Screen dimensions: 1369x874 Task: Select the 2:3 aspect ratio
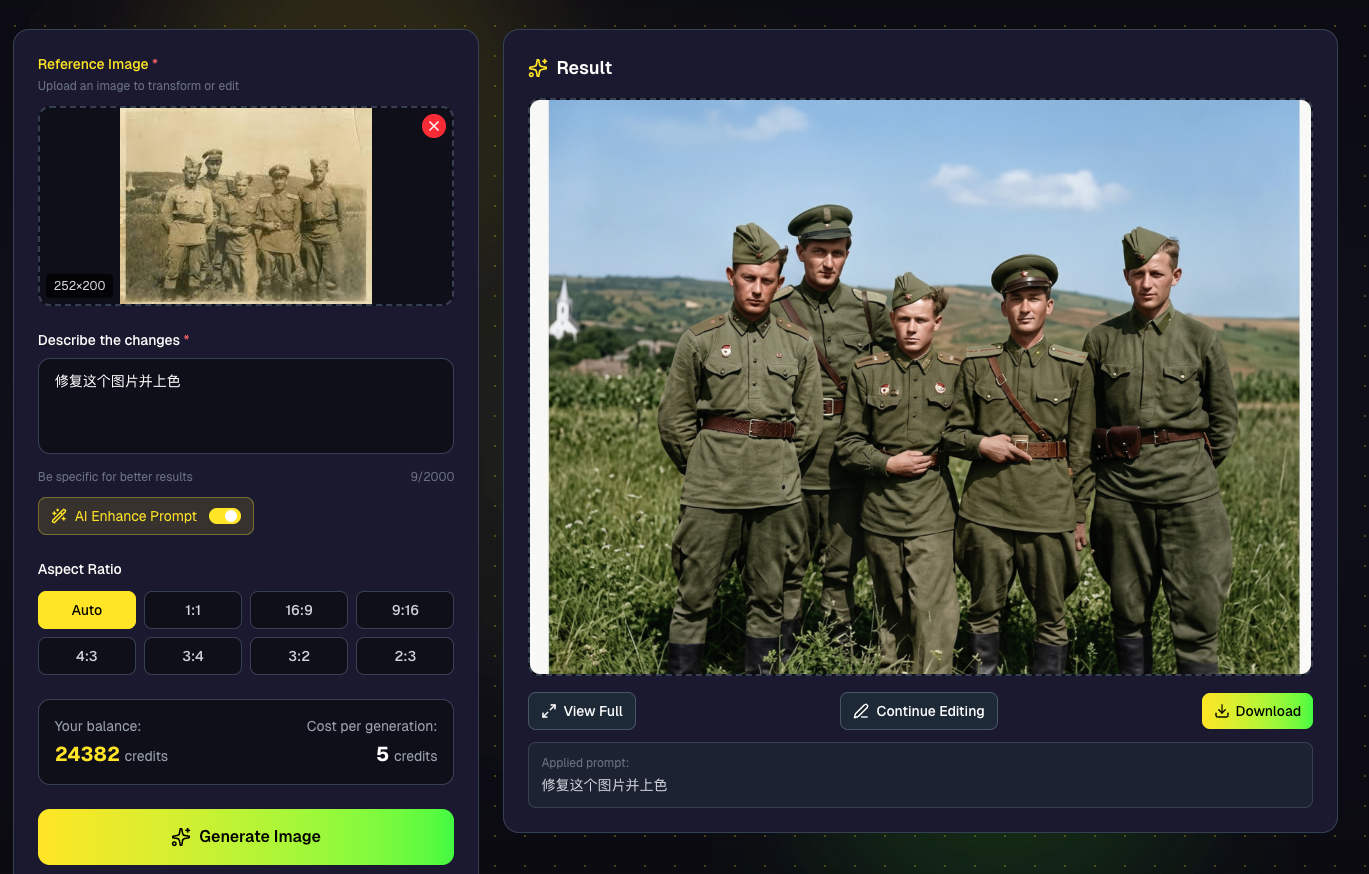(405, 656)
